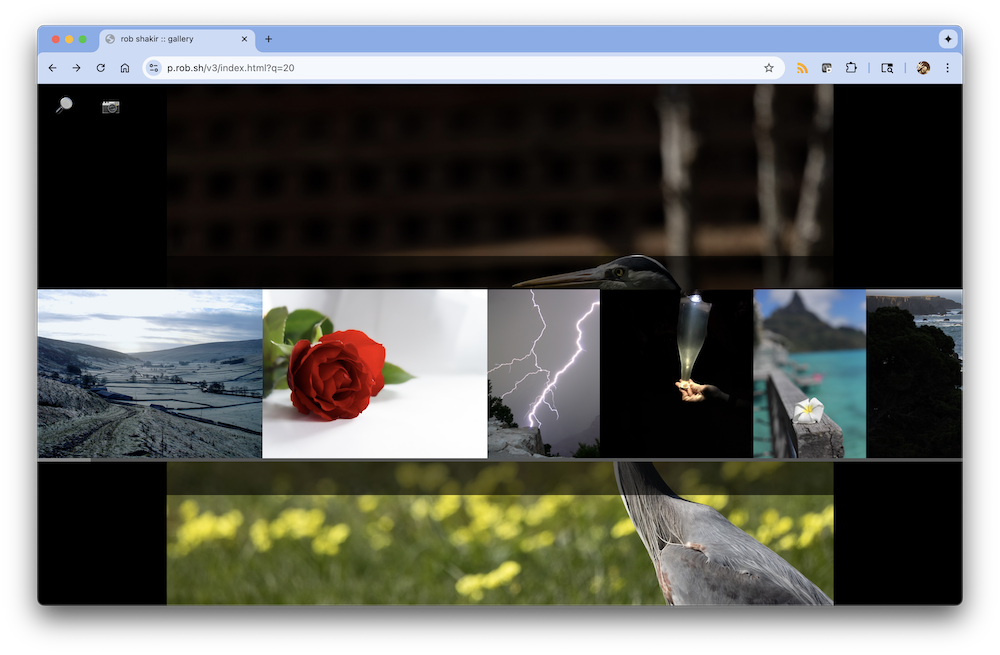1000x655 pixels.
Task: Open the champagne glass thumbnail
Action: (677, 374)
